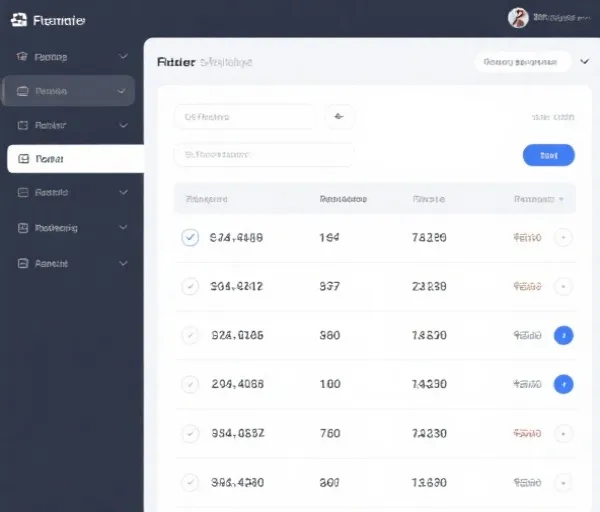The width and height of the screenshot is (600, 512).
Task: Click the blue round button in the 100 row
Action: pos(564,384)
